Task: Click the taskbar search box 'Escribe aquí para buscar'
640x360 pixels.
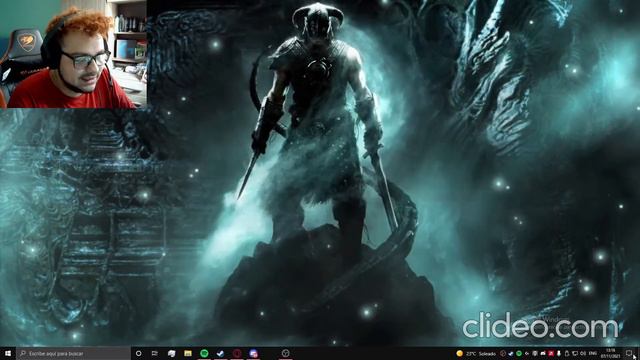Action: tap(73, 353)
